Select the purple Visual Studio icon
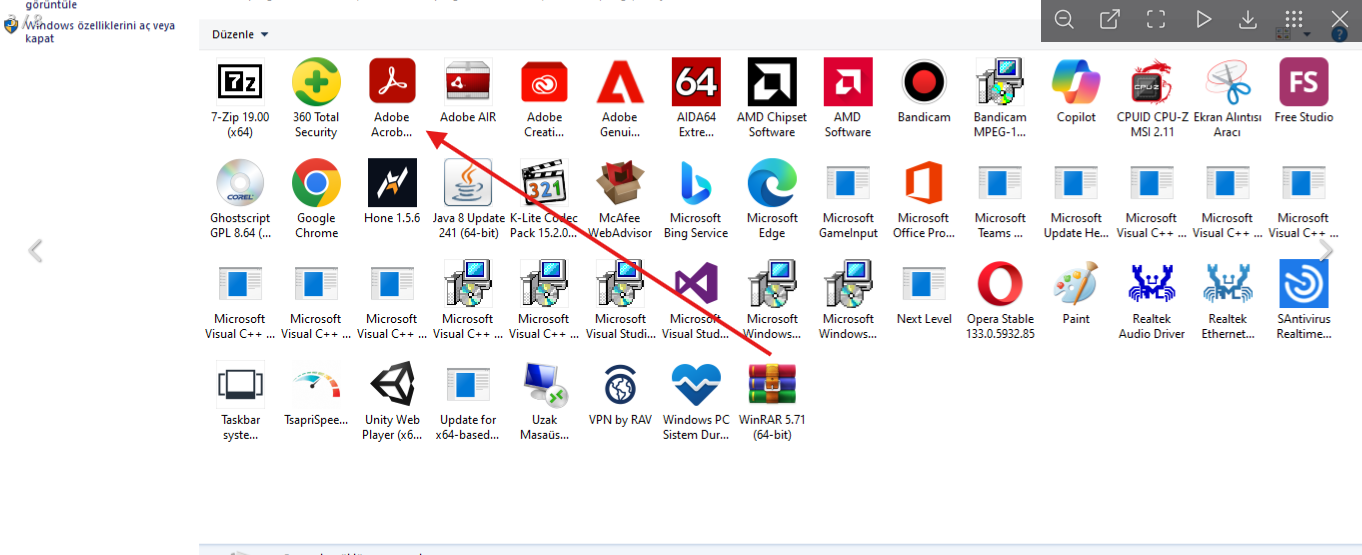Image resolution: width=1362 pixels, height=555 pixels. [696, 284]
